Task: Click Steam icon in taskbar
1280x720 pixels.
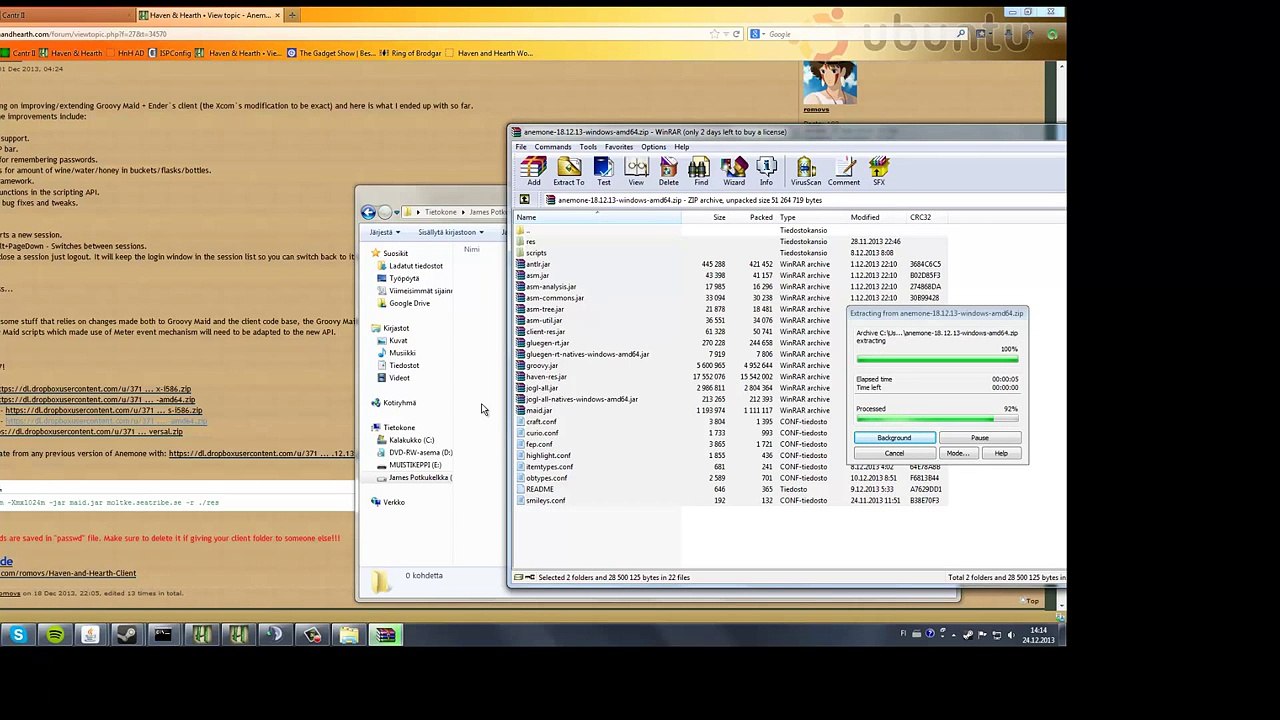Action: pyautogui.click(x=127, y=635)
